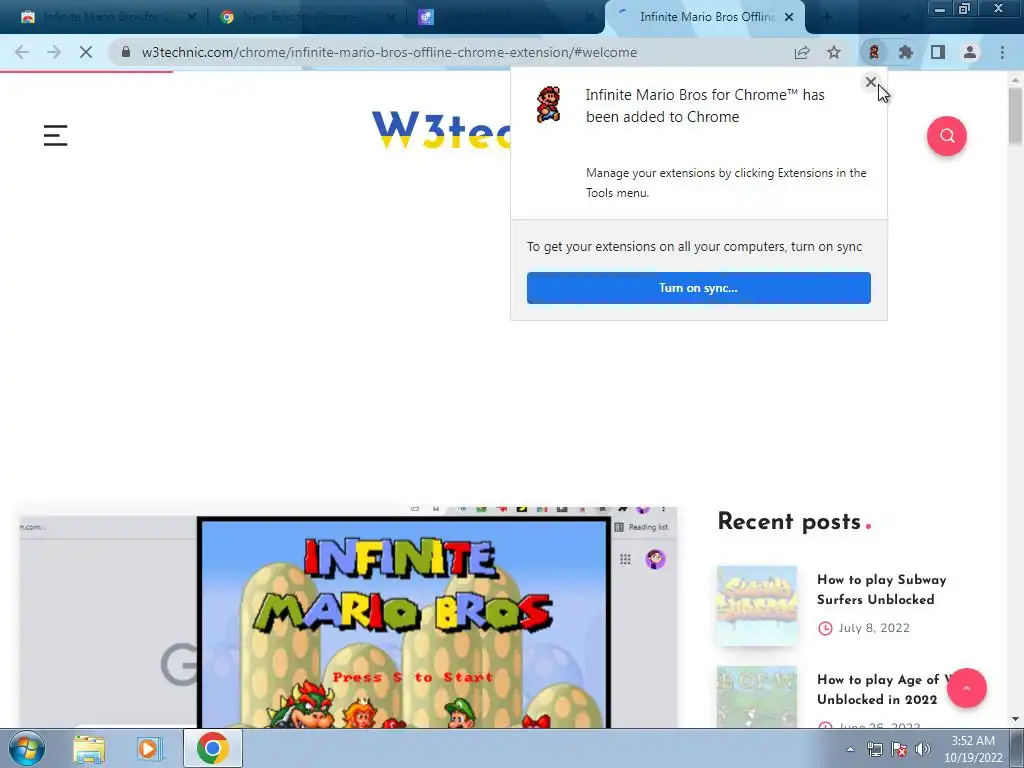Viewport: 1024px width, 768px height.
Task: Click the Chrome taskbar icon
Action: pyautogui.click(x=213, y=748)
